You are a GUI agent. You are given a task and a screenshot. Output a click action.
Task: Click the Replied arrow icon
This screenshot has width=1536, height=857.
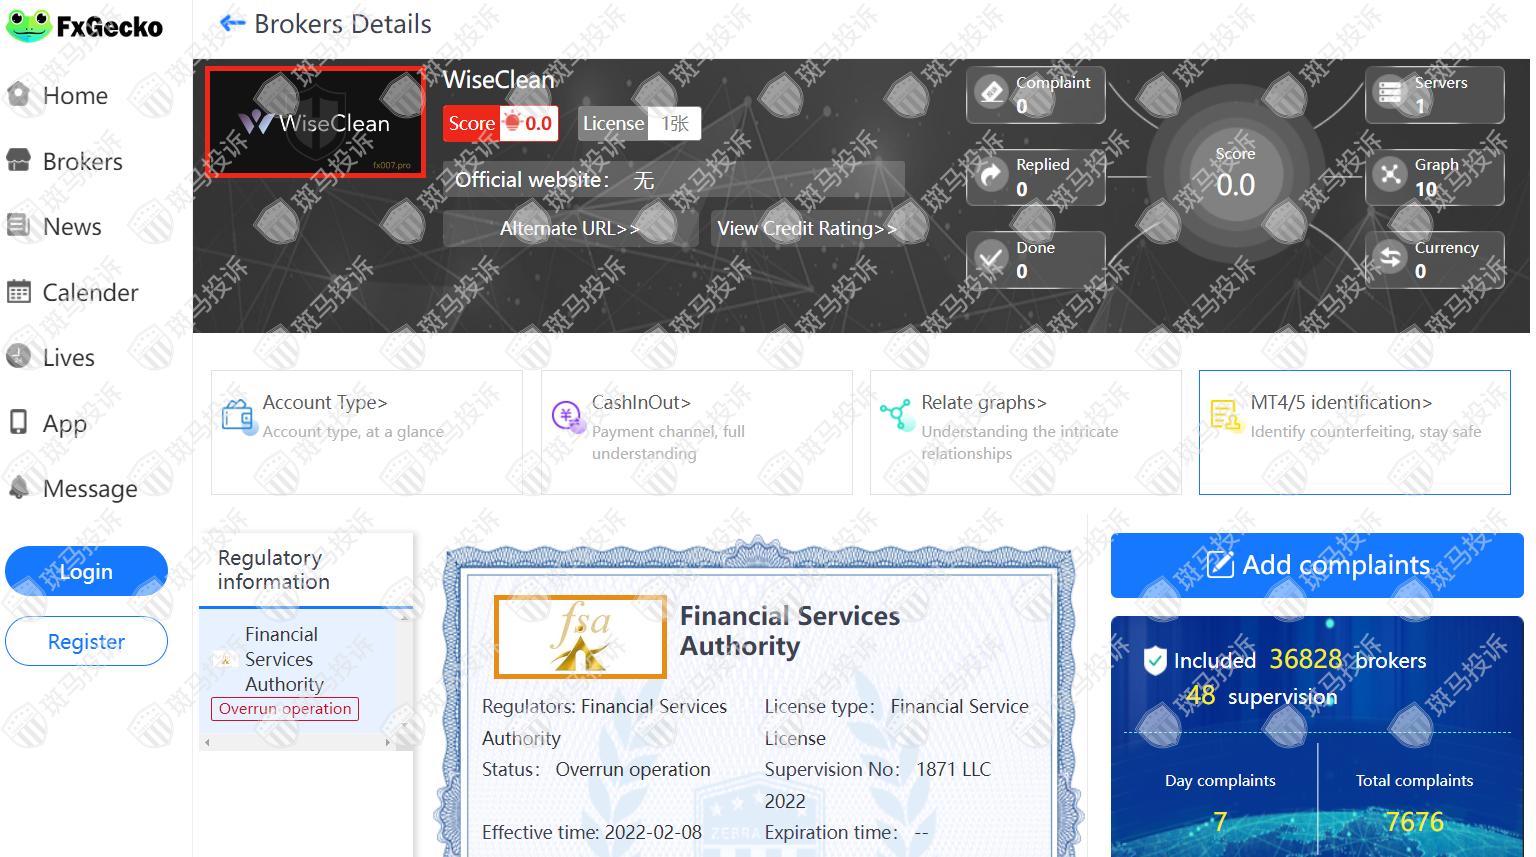point(991,176)
